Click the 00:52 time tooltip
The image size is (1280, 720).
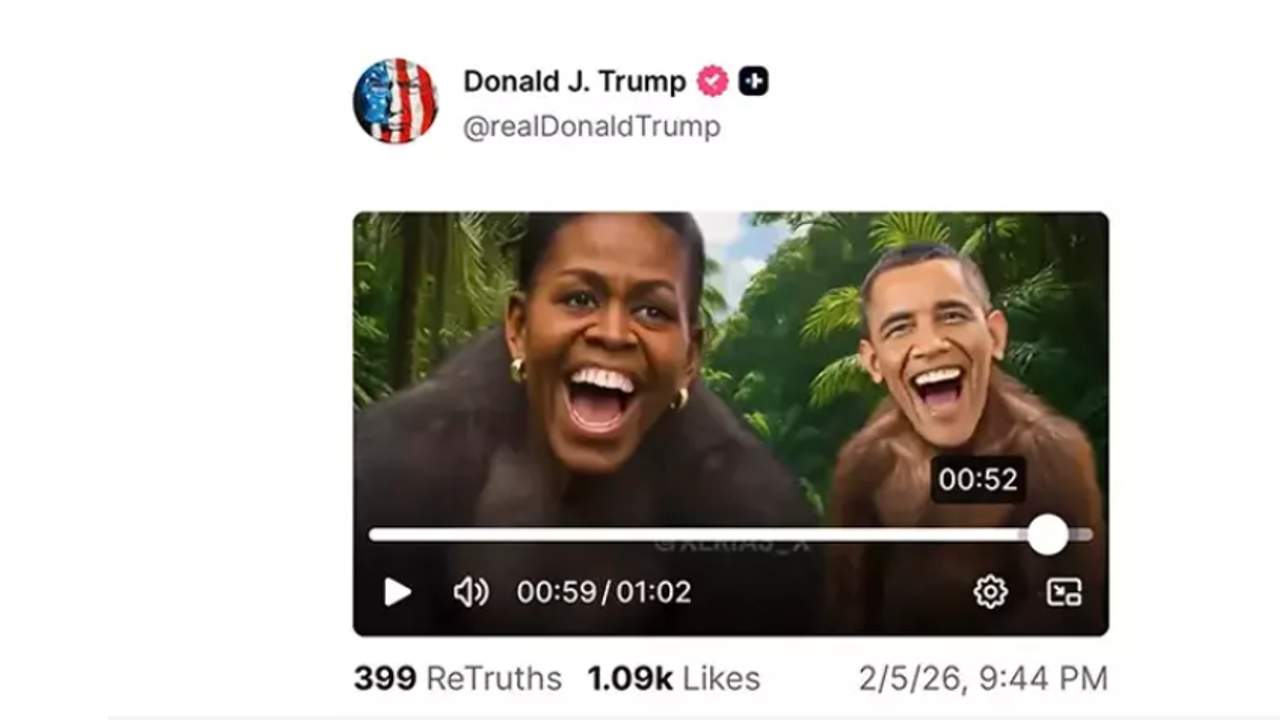pos(977,480)
